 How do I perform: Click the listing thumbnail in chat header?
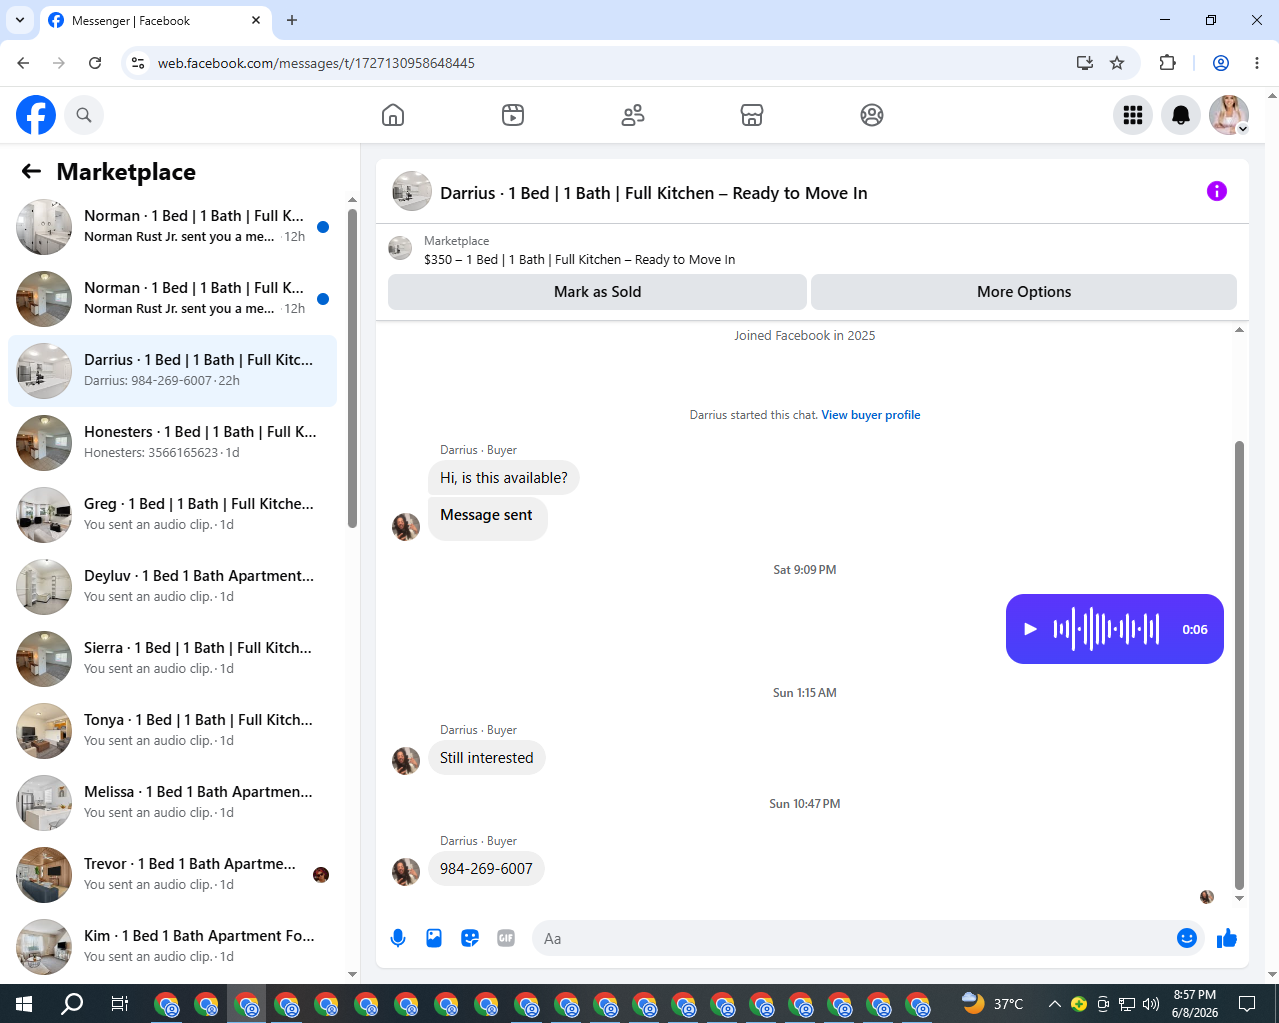[400, 248]
